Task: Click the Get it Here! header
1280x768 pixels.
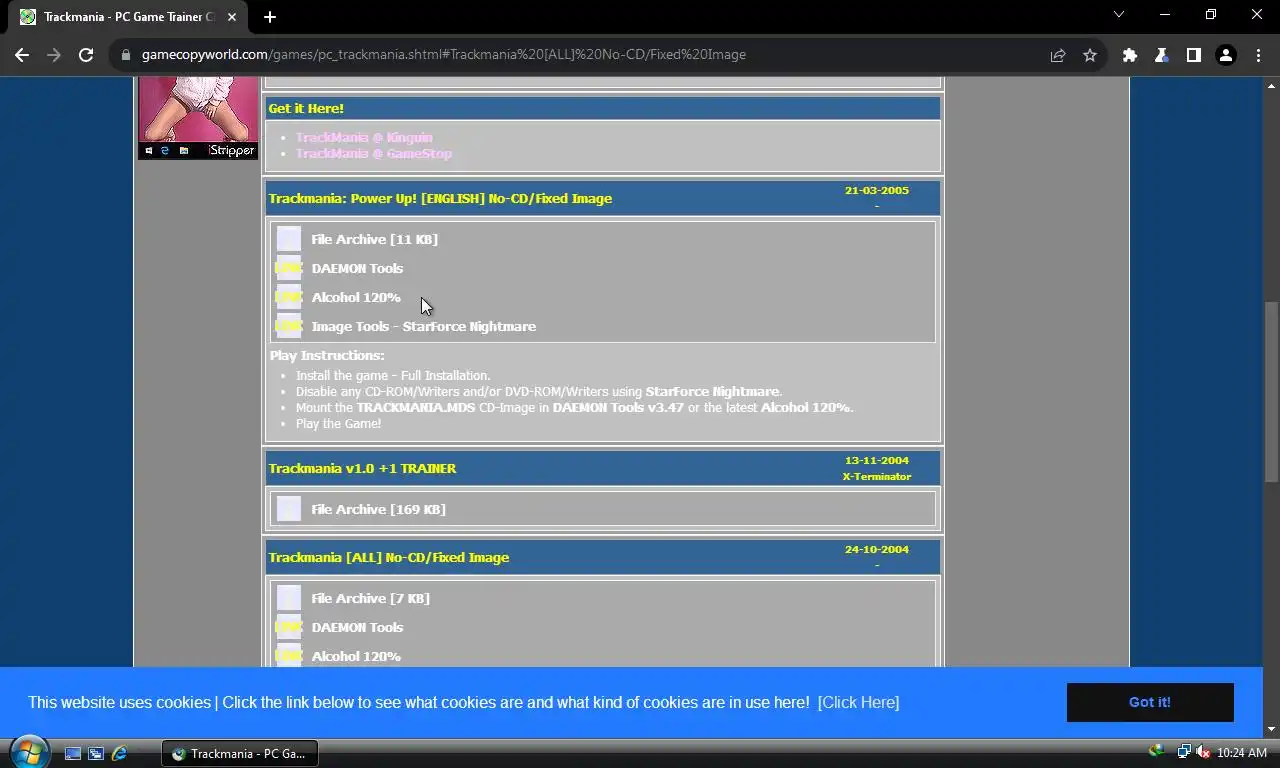Action: tap(306, 108)
